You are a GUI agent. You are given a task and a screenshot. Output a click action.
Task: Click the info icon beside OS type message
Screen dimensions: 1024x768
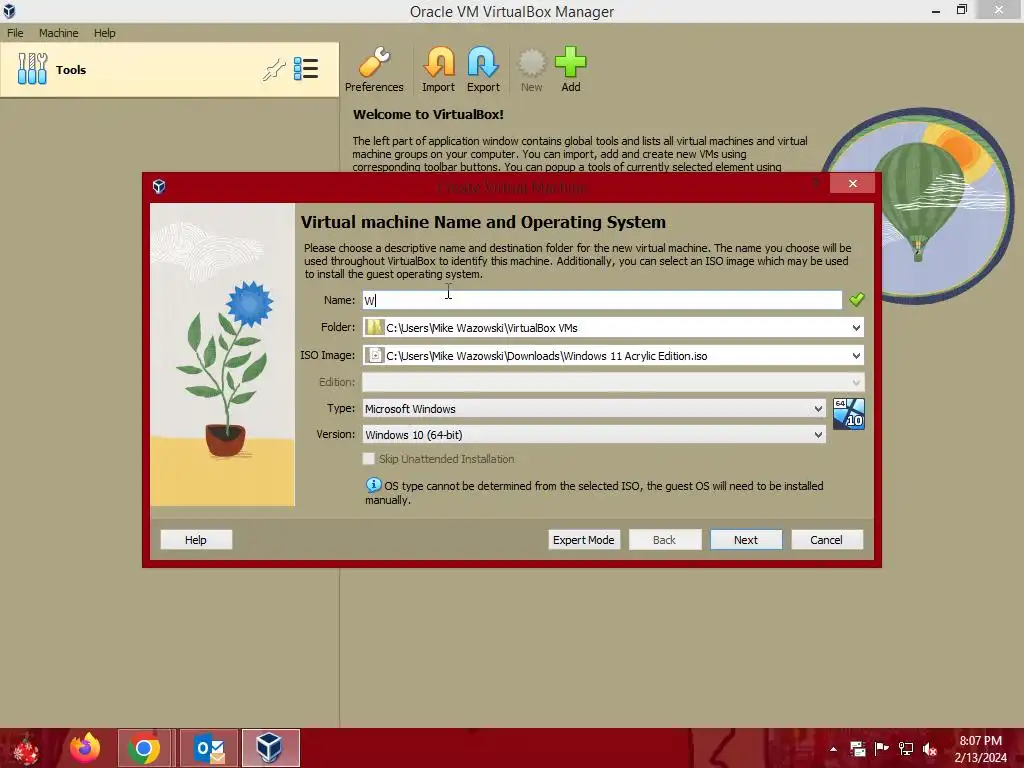pos(373,485)
